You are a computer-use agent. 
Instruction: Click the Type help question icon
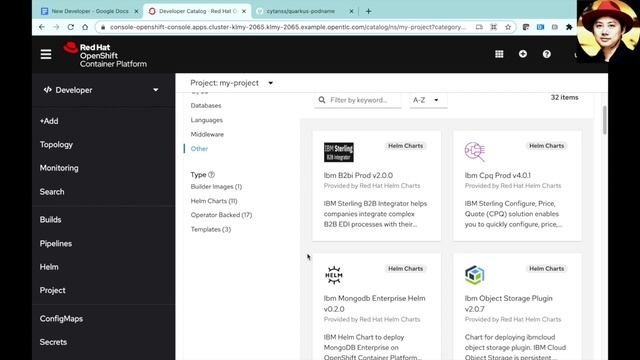coord(211,175)
